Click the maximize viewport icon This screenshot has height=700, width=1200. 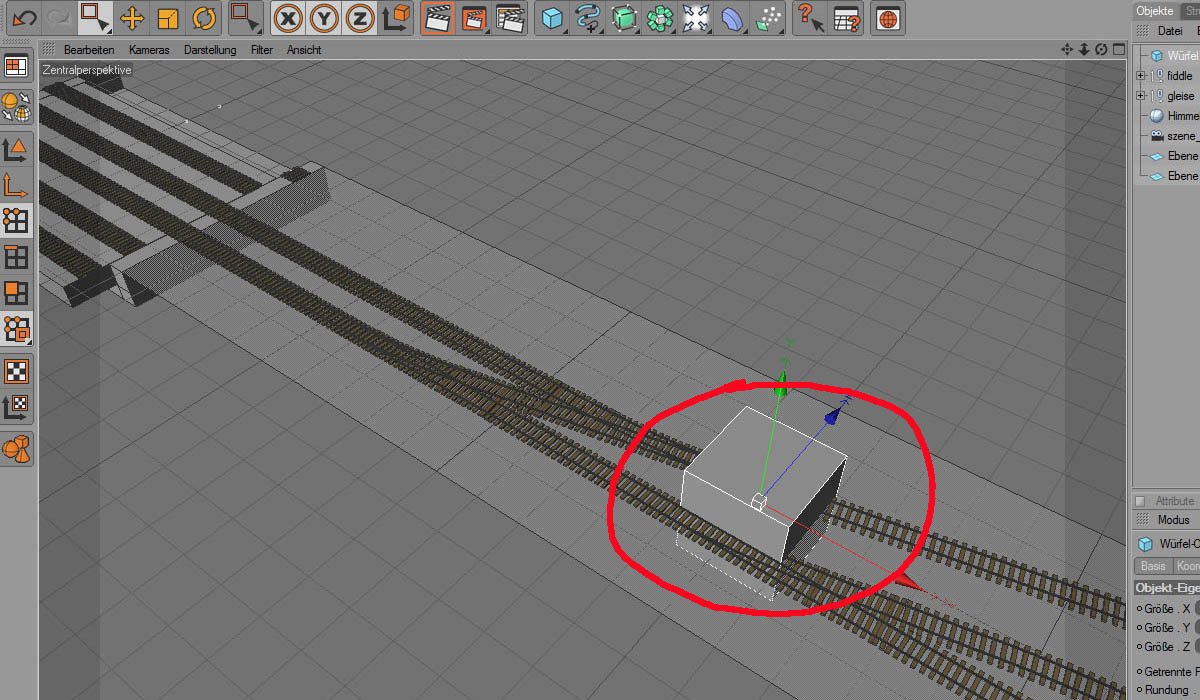coord(1119,49)
